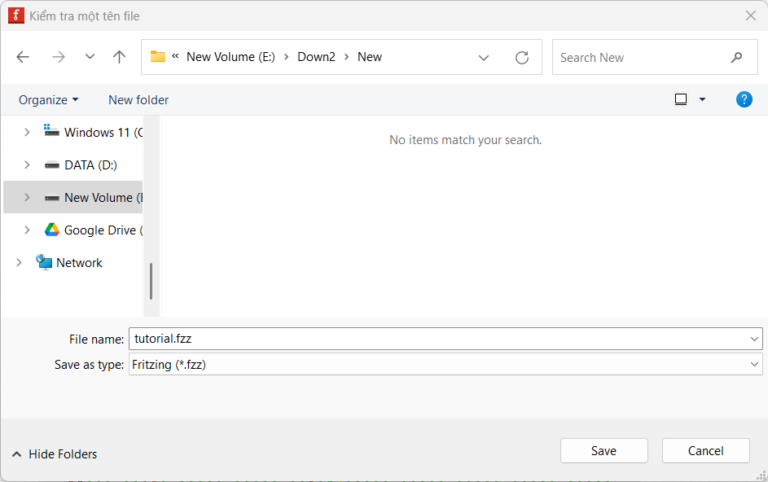Open more view options arrow

point(702,99)
